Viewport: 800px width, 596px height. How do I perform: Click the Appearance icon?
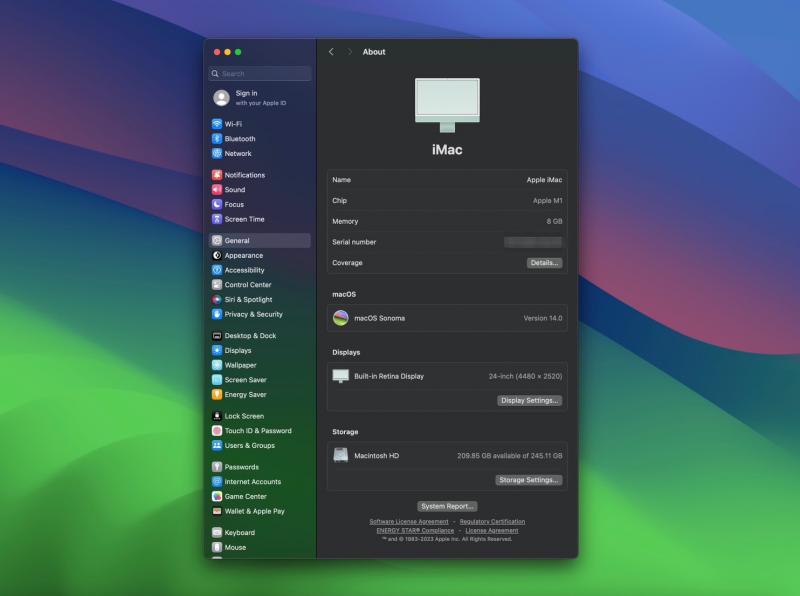217,256
